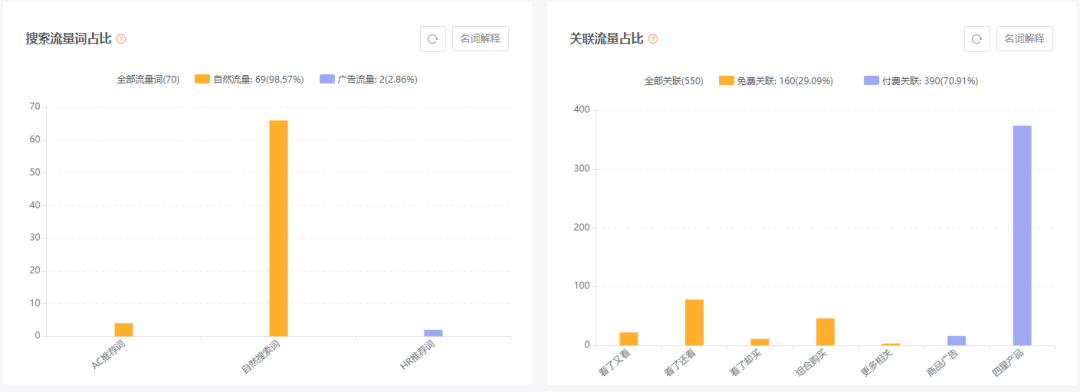Select the tall 自然搜索词 bar
Screen dimensions: 1080x392
tap(278, 228)
